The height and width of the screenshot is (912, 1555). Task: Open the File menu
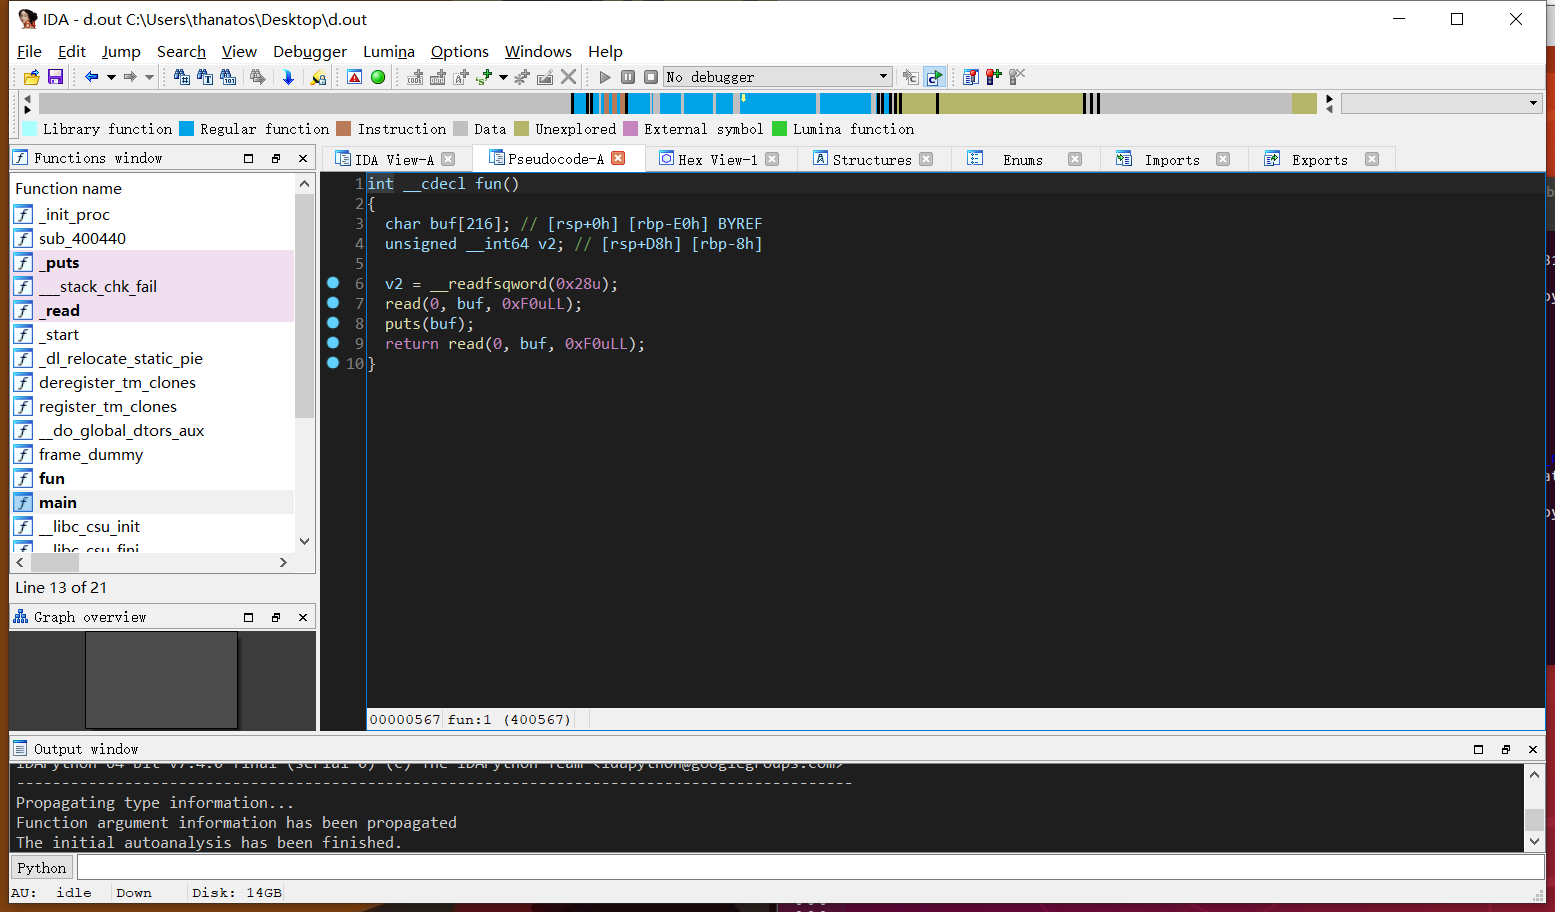coord(29,51)
